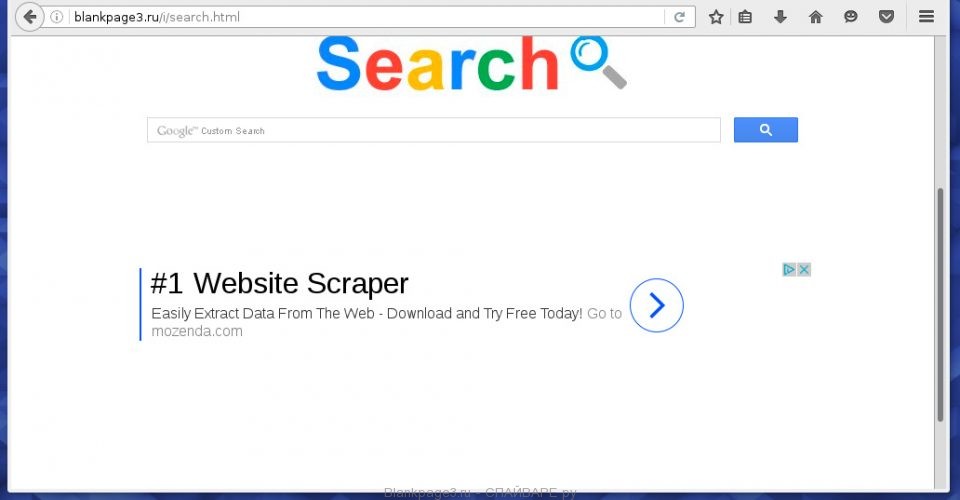Focus the Google Custom Search field
Image resolution: width=960 pixels, height=500 pixels.
click(x=433, y=130)
